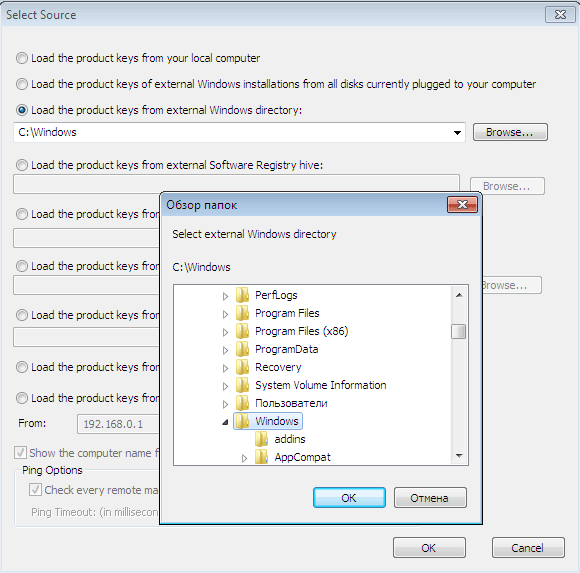Open the C:\Windows directory dropdown arrow
Viewport: 580px width, 573px height.
pyautogui.click(x=457, y=132)
